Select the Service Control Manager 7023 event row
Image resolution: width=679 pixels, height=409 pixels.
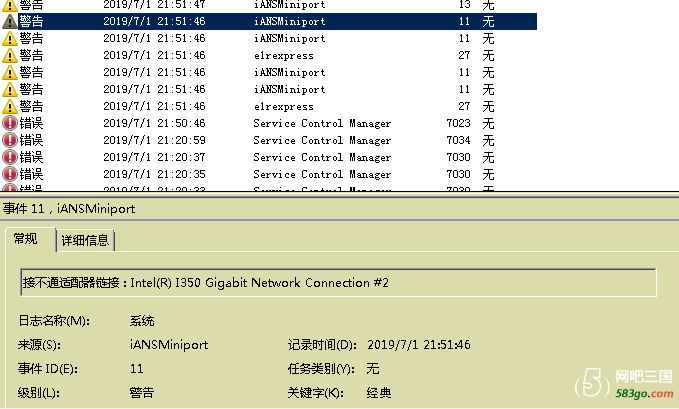click(x=268, y=123)
